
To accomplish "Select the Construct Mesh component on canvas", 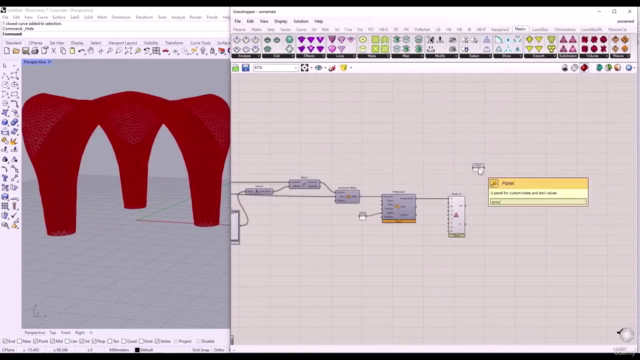I will pyautogui.click(x=347, y=196).
